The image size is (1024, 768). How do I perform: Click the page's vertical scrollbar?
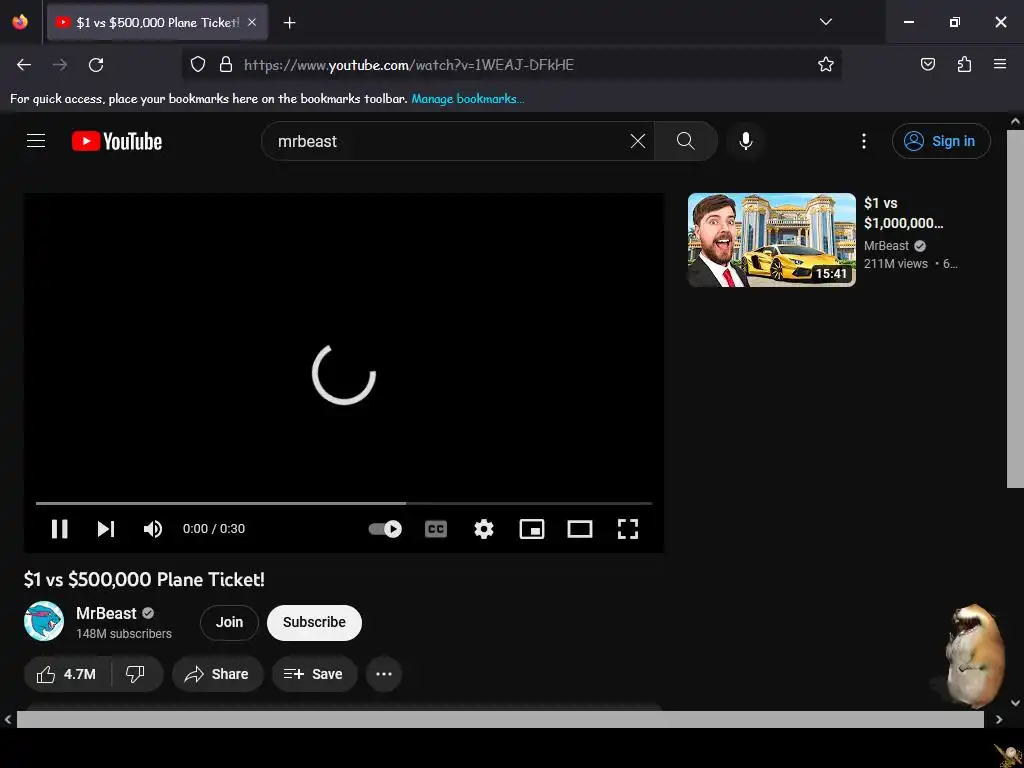click(x=1015, y=308)
